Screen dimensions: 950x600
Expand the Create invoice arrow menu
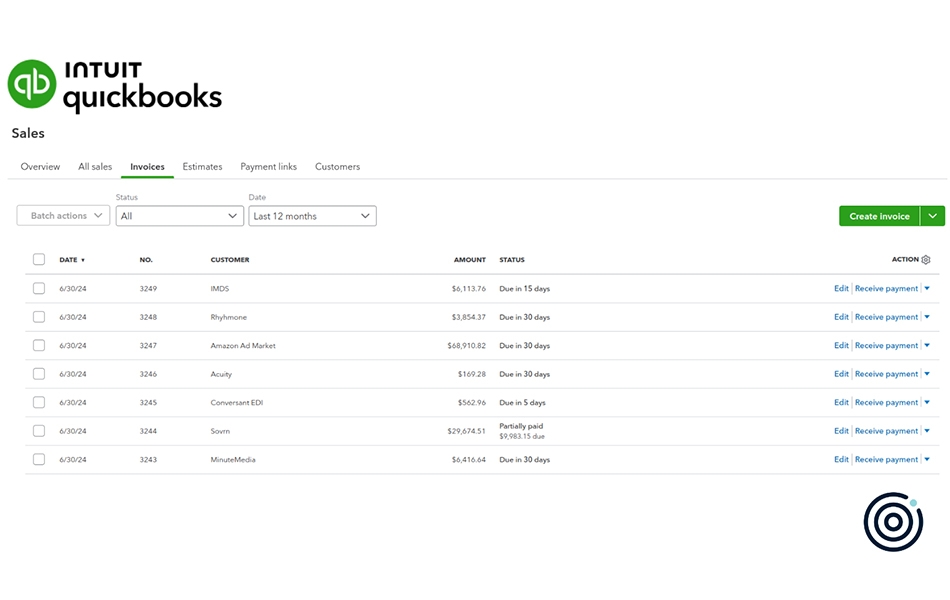932,216
